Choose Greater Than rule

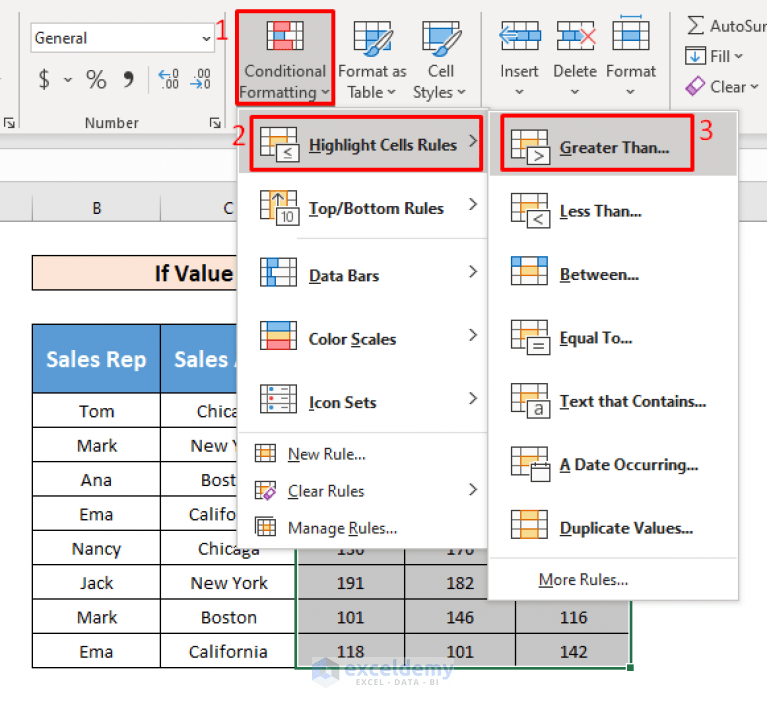tap(613, 144)
